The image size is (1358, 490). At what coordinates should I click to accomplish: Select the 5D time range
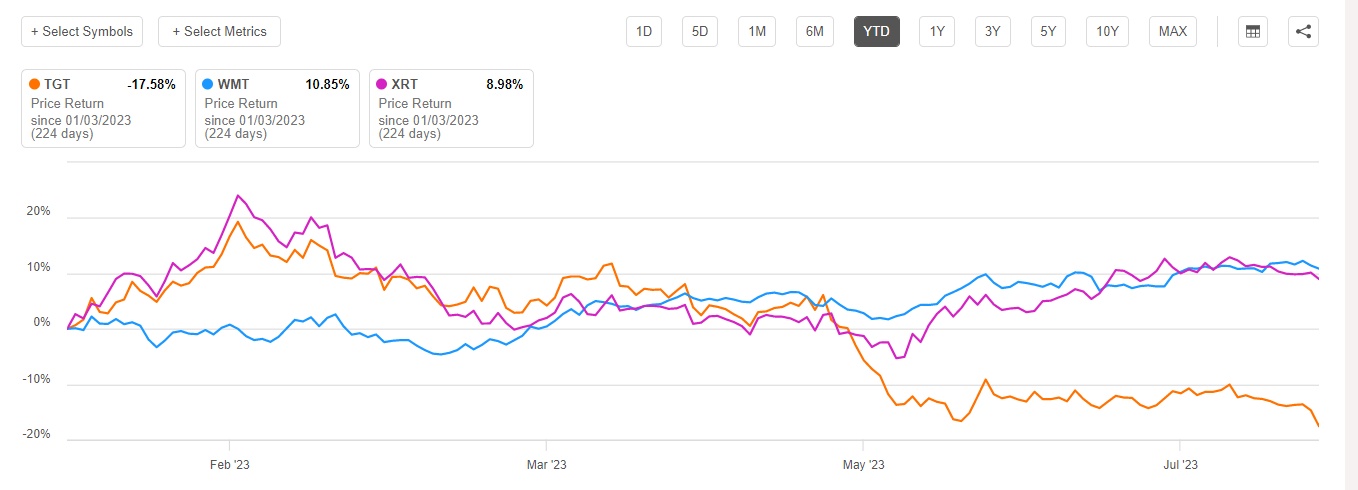pos(700,31)
